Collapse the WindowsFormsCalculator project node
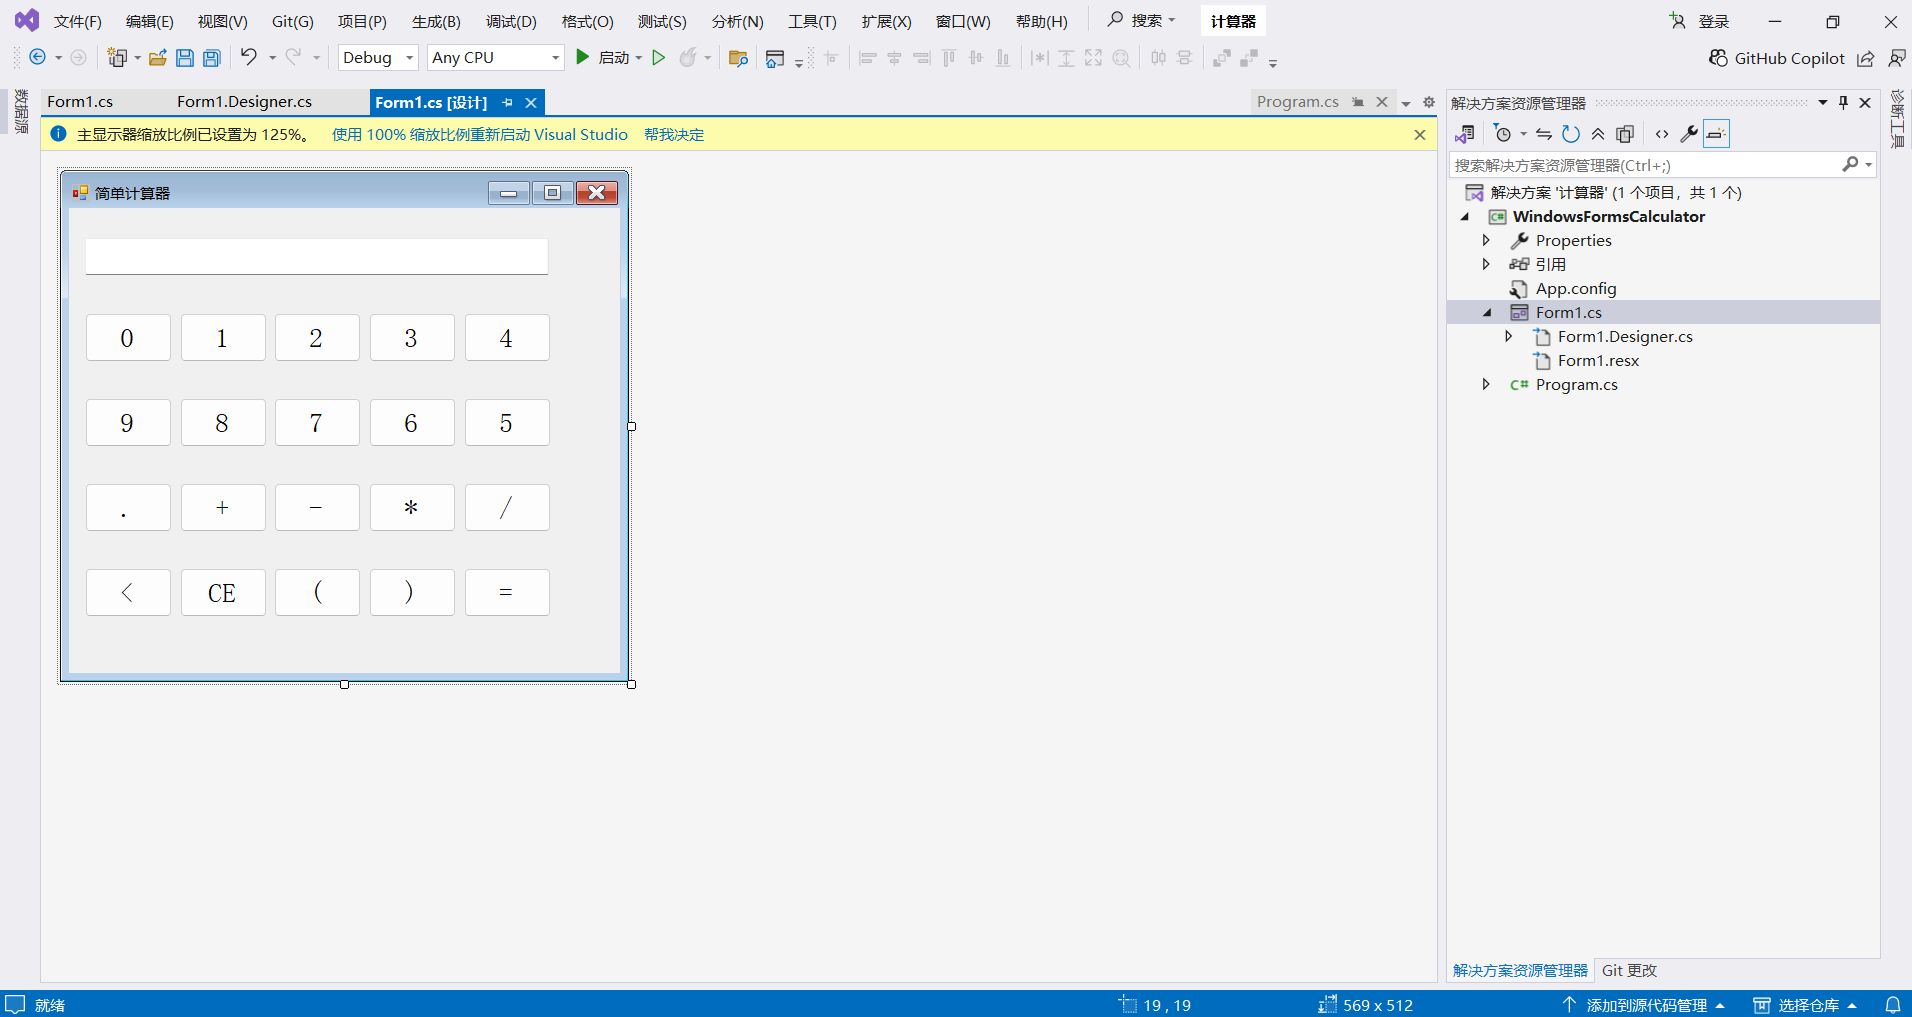1912x1017 pixels. [x=1465, y=217]
